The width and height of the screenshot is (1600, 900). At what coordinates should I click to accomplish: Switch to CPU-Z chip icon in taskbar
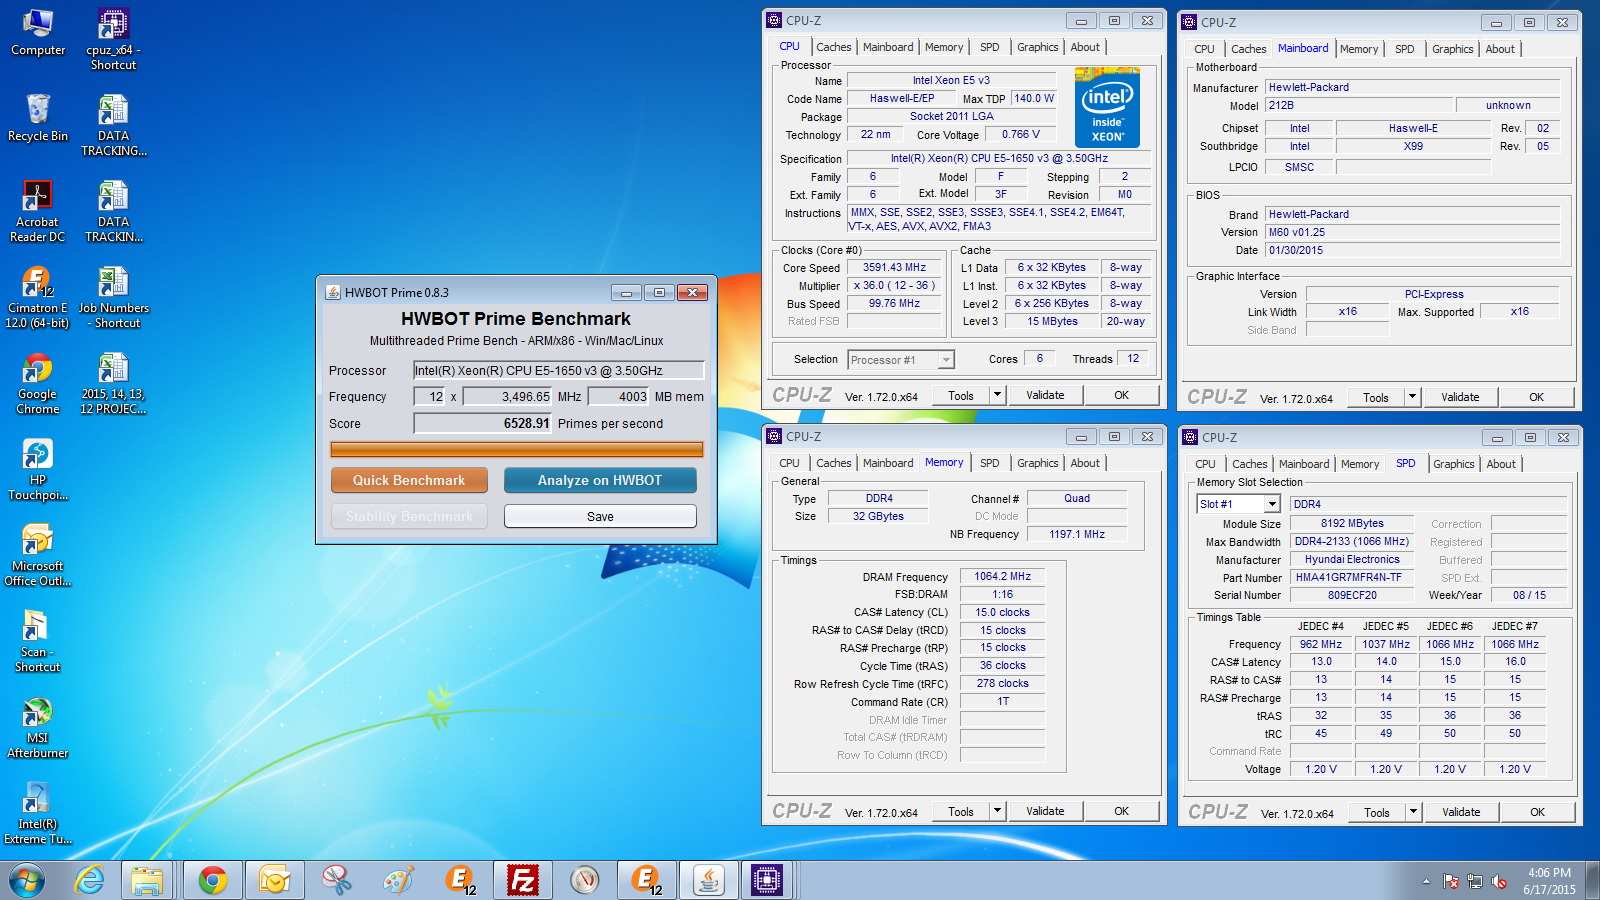coord(767,880)
